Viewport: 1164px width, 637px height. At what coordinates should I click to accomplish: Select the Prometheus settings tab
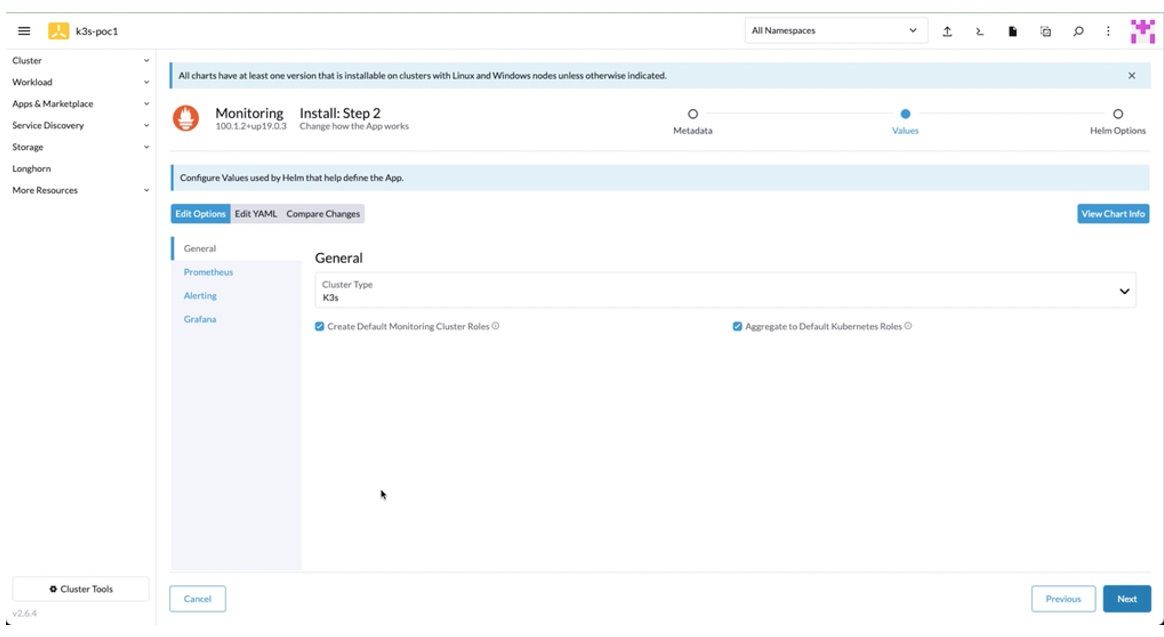point(208,272)
